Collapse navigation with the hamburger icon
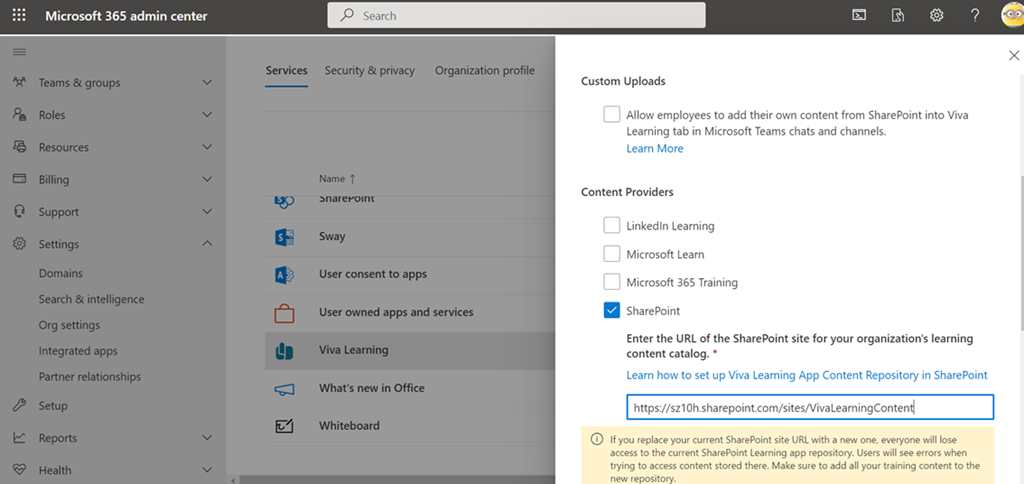Image resolution: width=1024 pixels, height=484 pixels. 19,52
